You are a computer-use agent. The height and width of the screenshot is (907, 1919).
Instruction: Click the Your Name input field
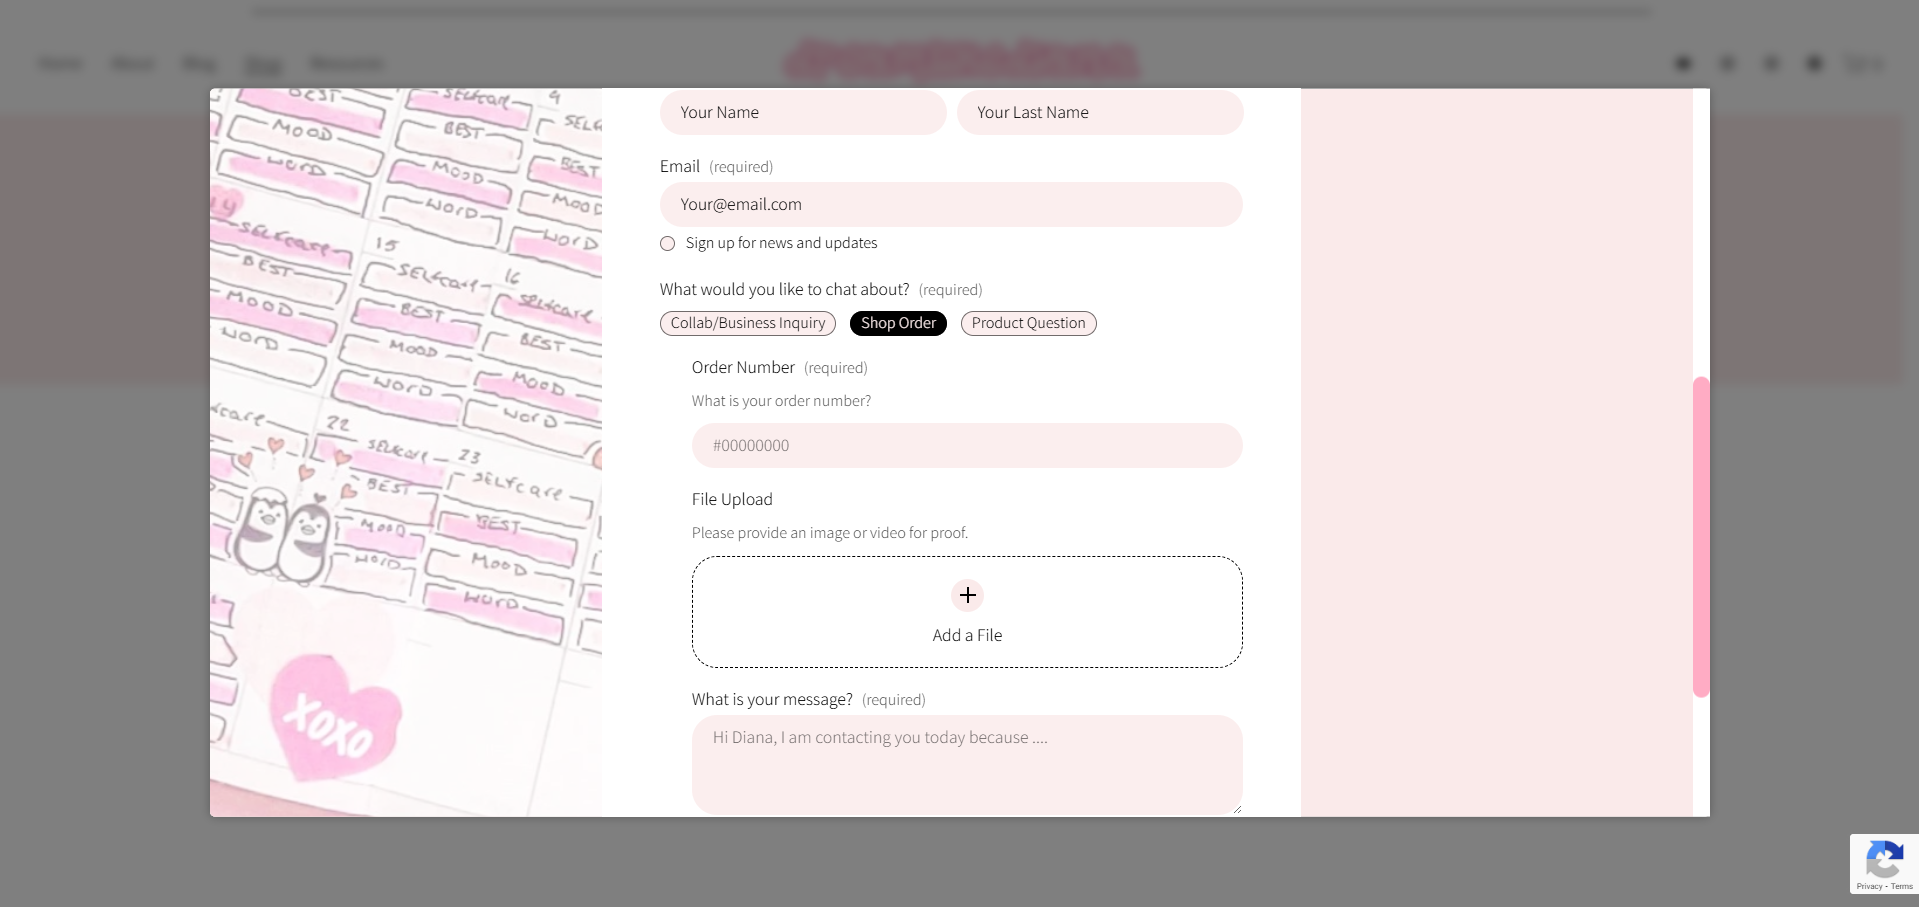802,112
